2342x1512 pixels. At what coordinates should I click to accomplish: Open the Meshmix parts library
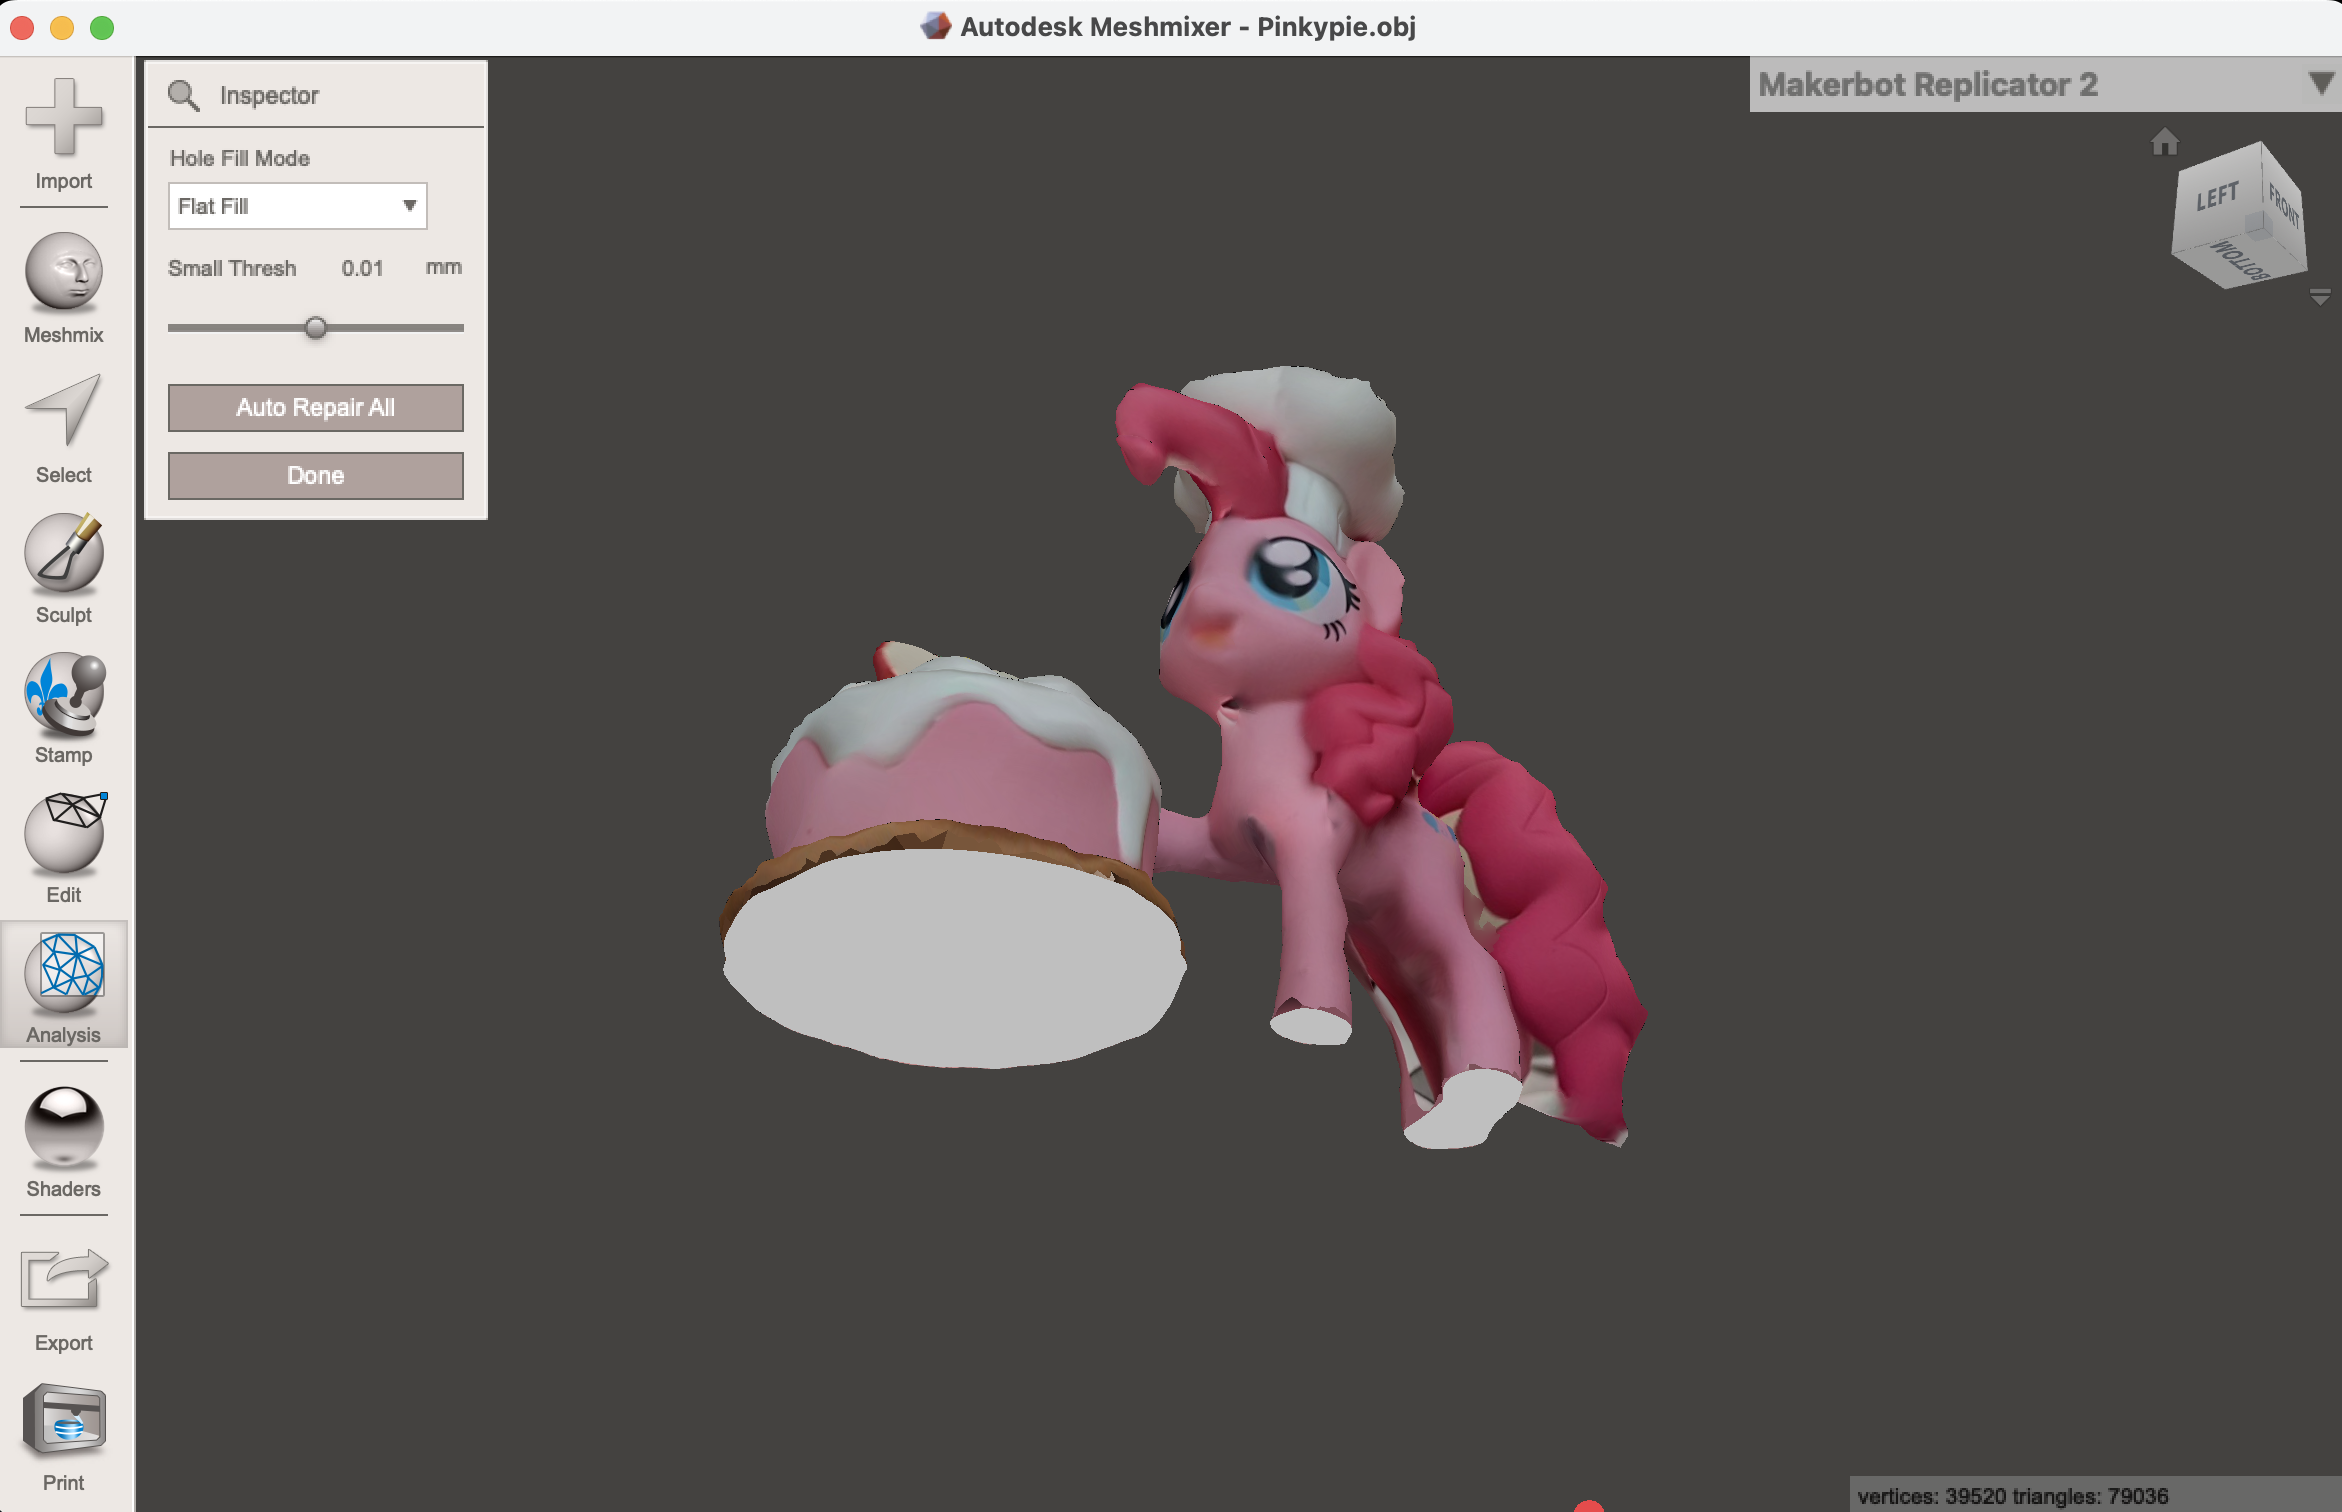click(63, 283)
